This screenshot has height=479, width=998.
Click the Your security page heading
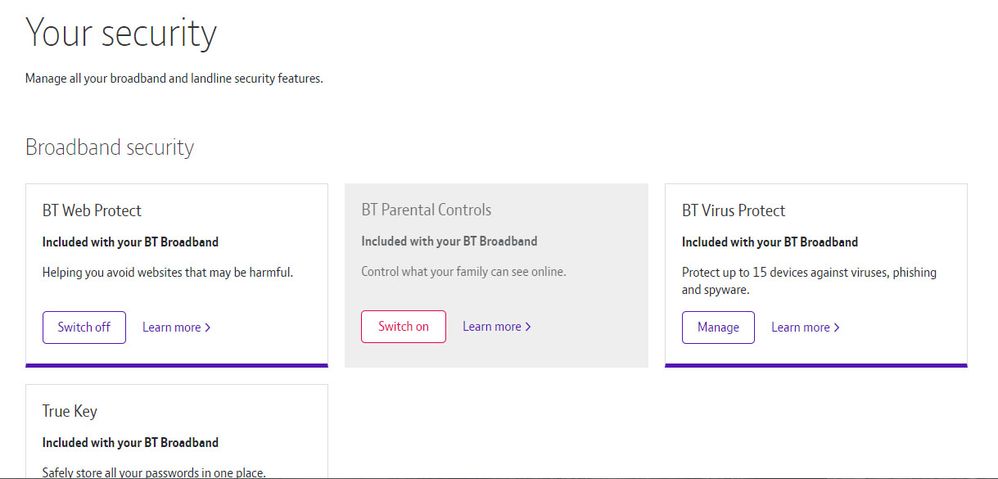(x=121, y=33)
